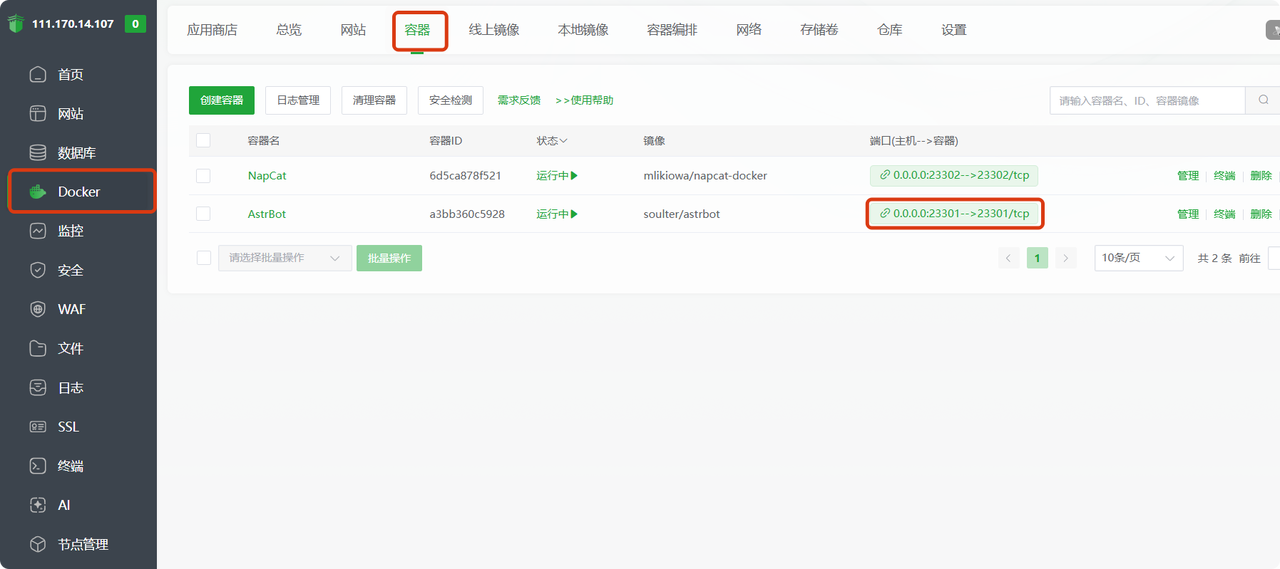Image resolution: width=1280 pixels, height=569 pixels.
Task: Switch to 网络 tab
Action: click(749, 30)
